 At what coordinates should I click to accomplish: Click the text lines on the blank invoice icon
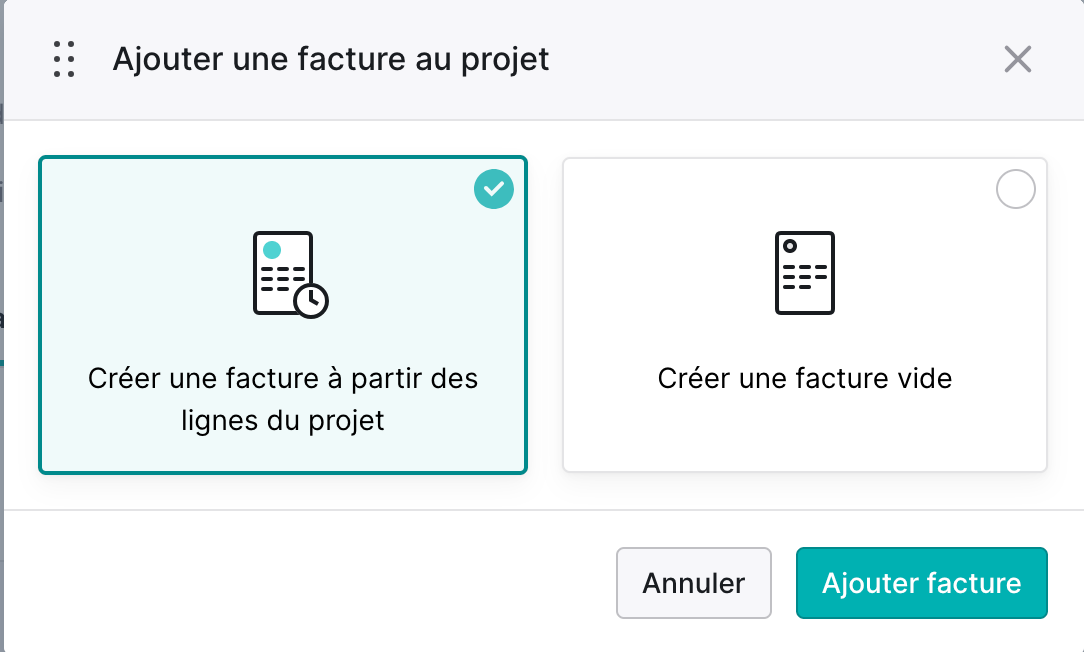coord(805,277)
